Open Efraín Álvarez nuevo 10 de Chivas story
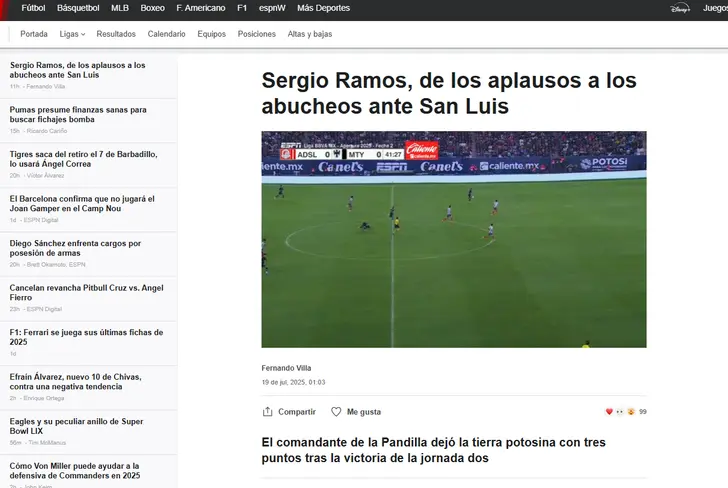The image size is (728, 488). point(76,382)
